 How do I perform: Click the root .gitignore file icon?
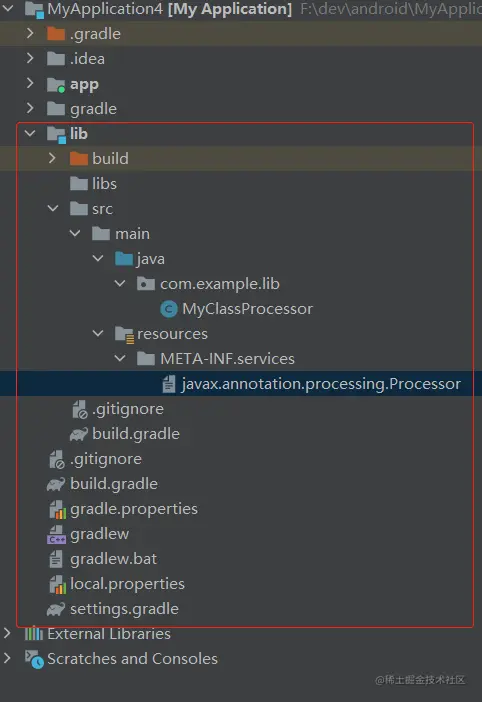click(x=57, y=459)
